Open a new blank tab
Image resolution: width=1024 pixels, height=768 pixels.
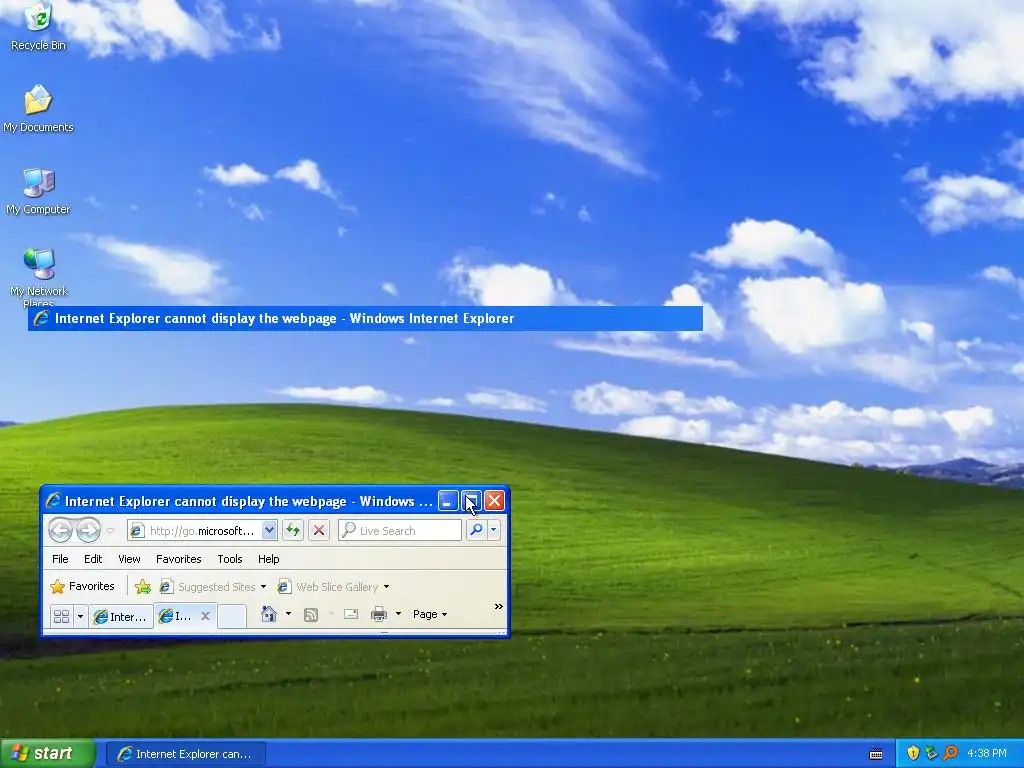[232, 616]
